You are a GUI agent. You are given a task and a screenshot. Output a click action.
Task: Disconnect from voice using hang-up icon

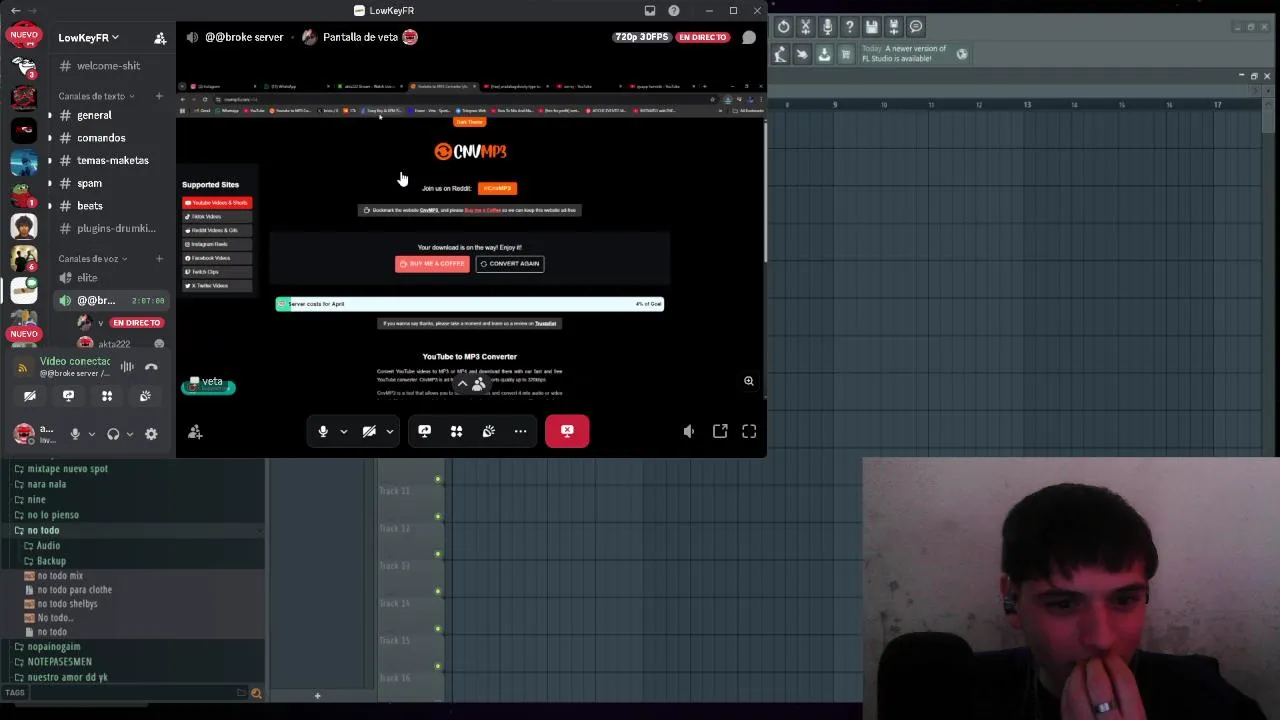[x=151, y=367]
